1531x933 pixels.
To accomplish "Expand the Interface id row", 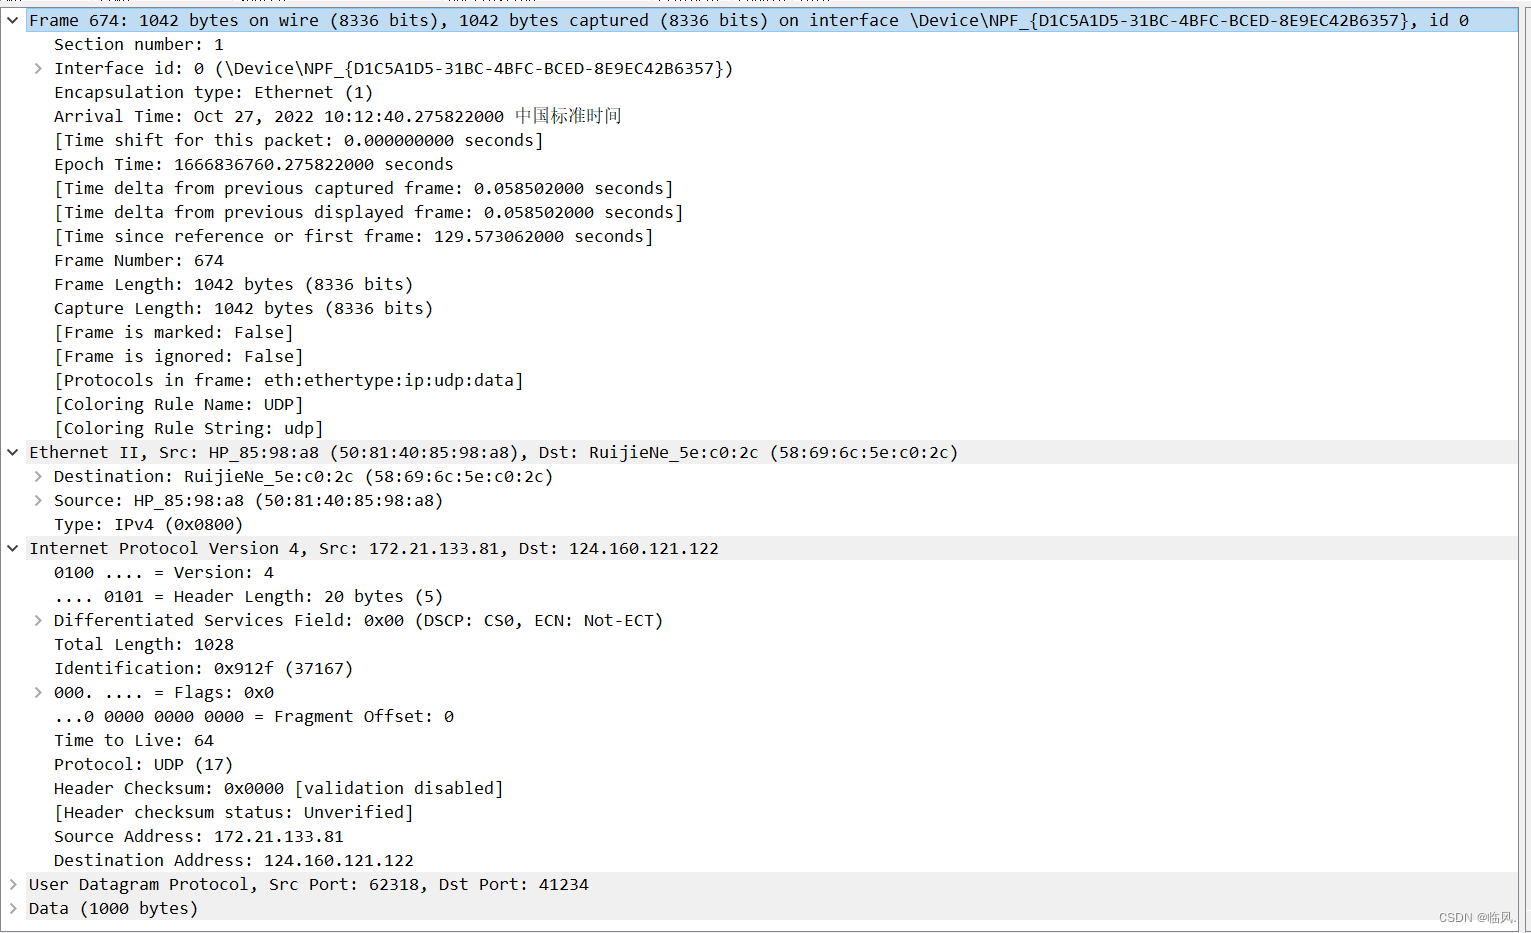I will (x=38, y=68).
